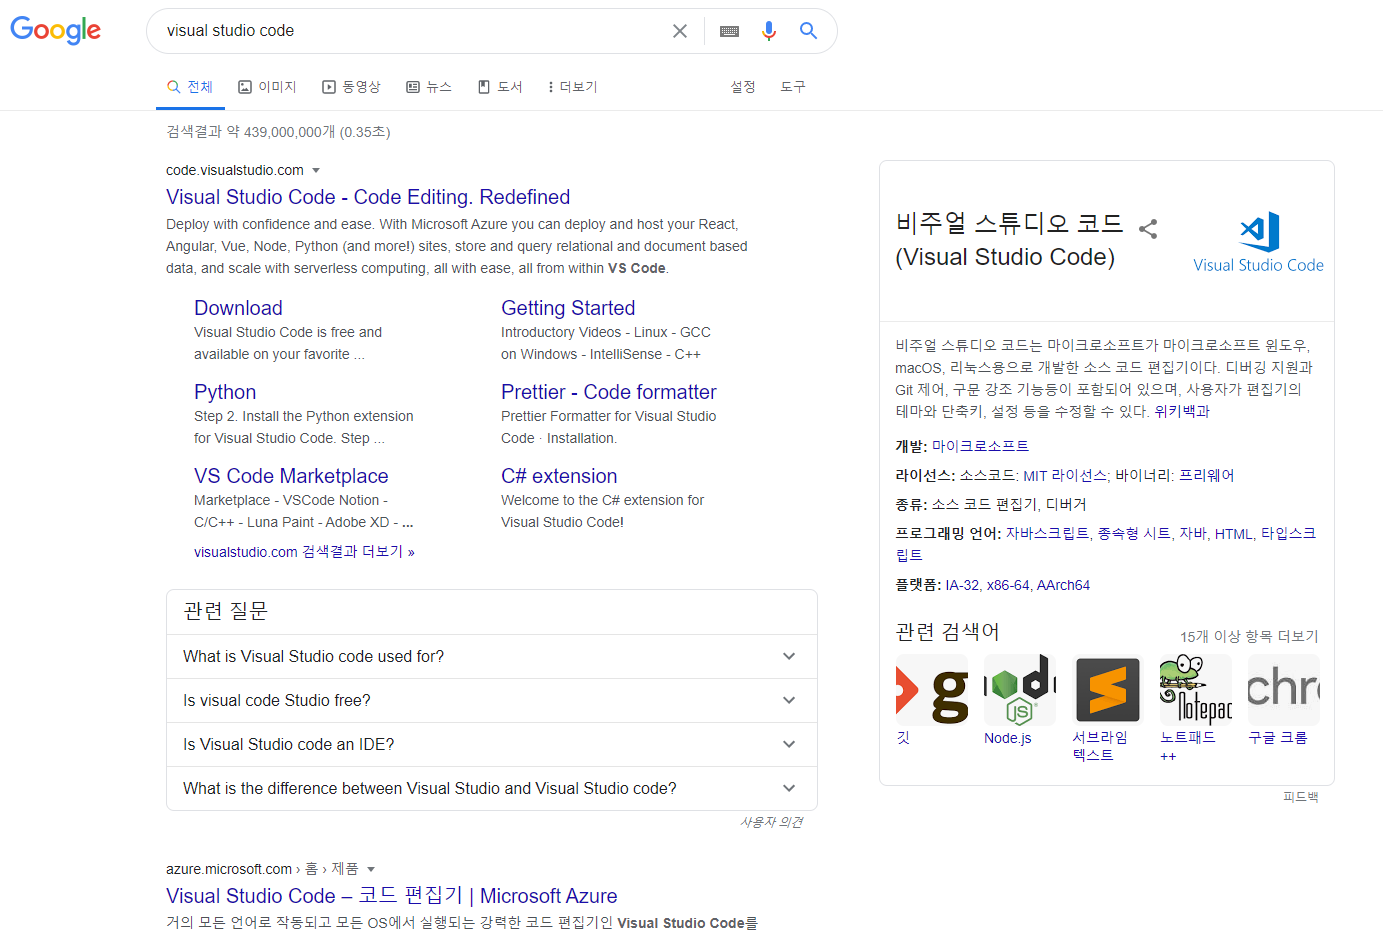Expand 'Is visual code Studio free?'
The height and width of the screenshot is (933, 1383).
(x=492, y=700)
